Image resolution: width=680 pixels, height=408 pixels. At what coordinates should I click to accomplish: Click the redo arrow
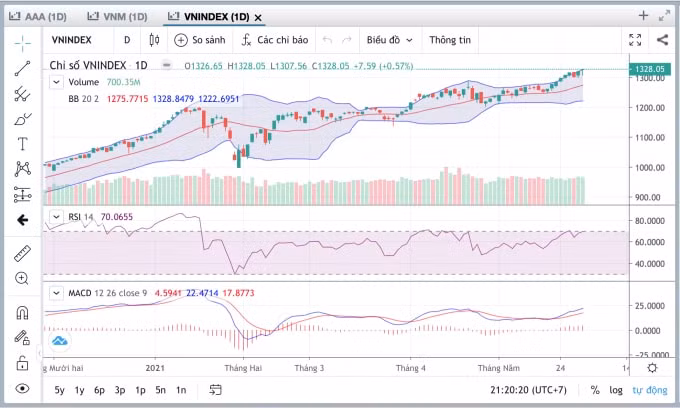coord(346,40)
